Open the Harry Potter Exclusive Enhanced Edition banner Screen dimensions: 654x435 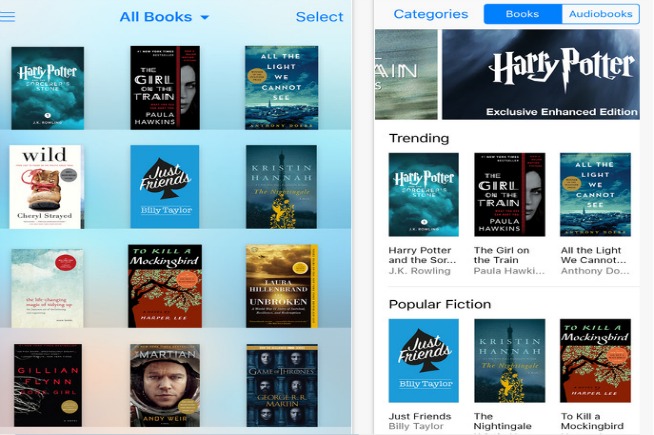click(x=541, y=74)
